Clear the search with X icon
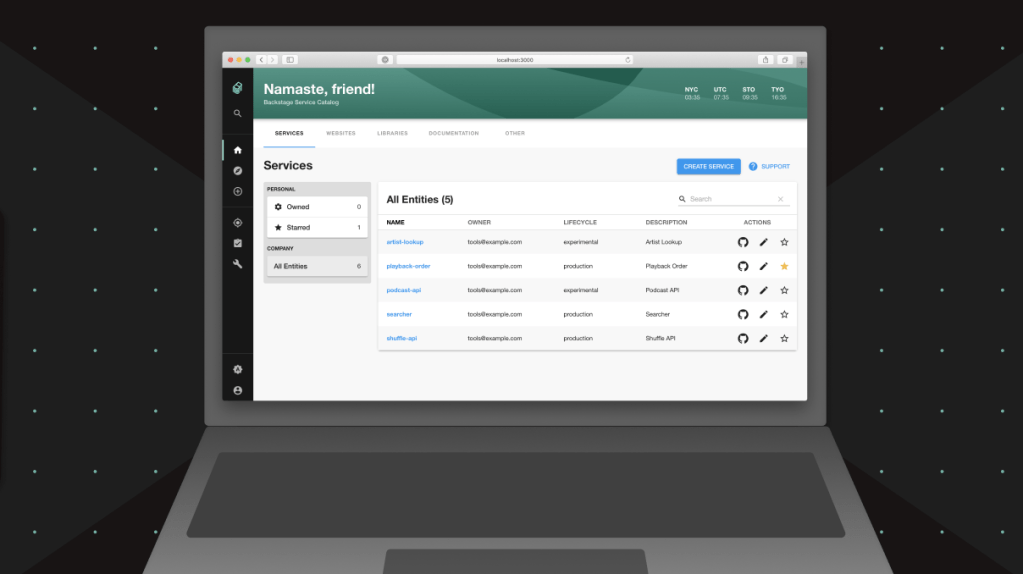The height and width of the screenshot is (574, 1023). [780, 199]
